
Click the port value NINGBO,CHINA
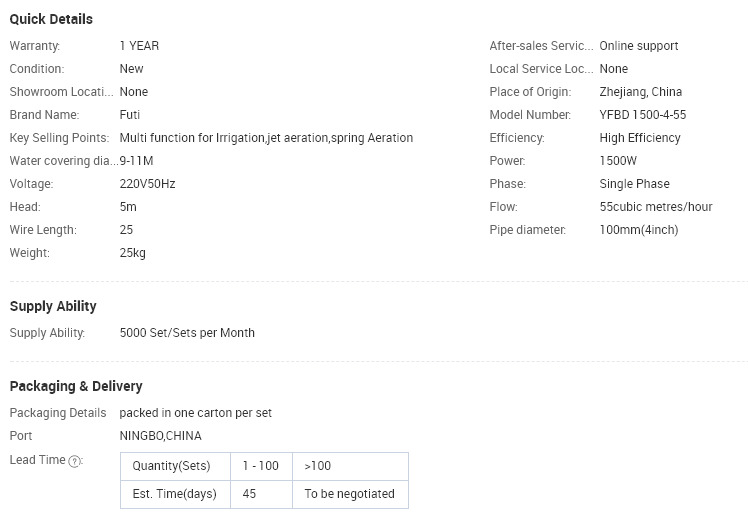point(161,436)
